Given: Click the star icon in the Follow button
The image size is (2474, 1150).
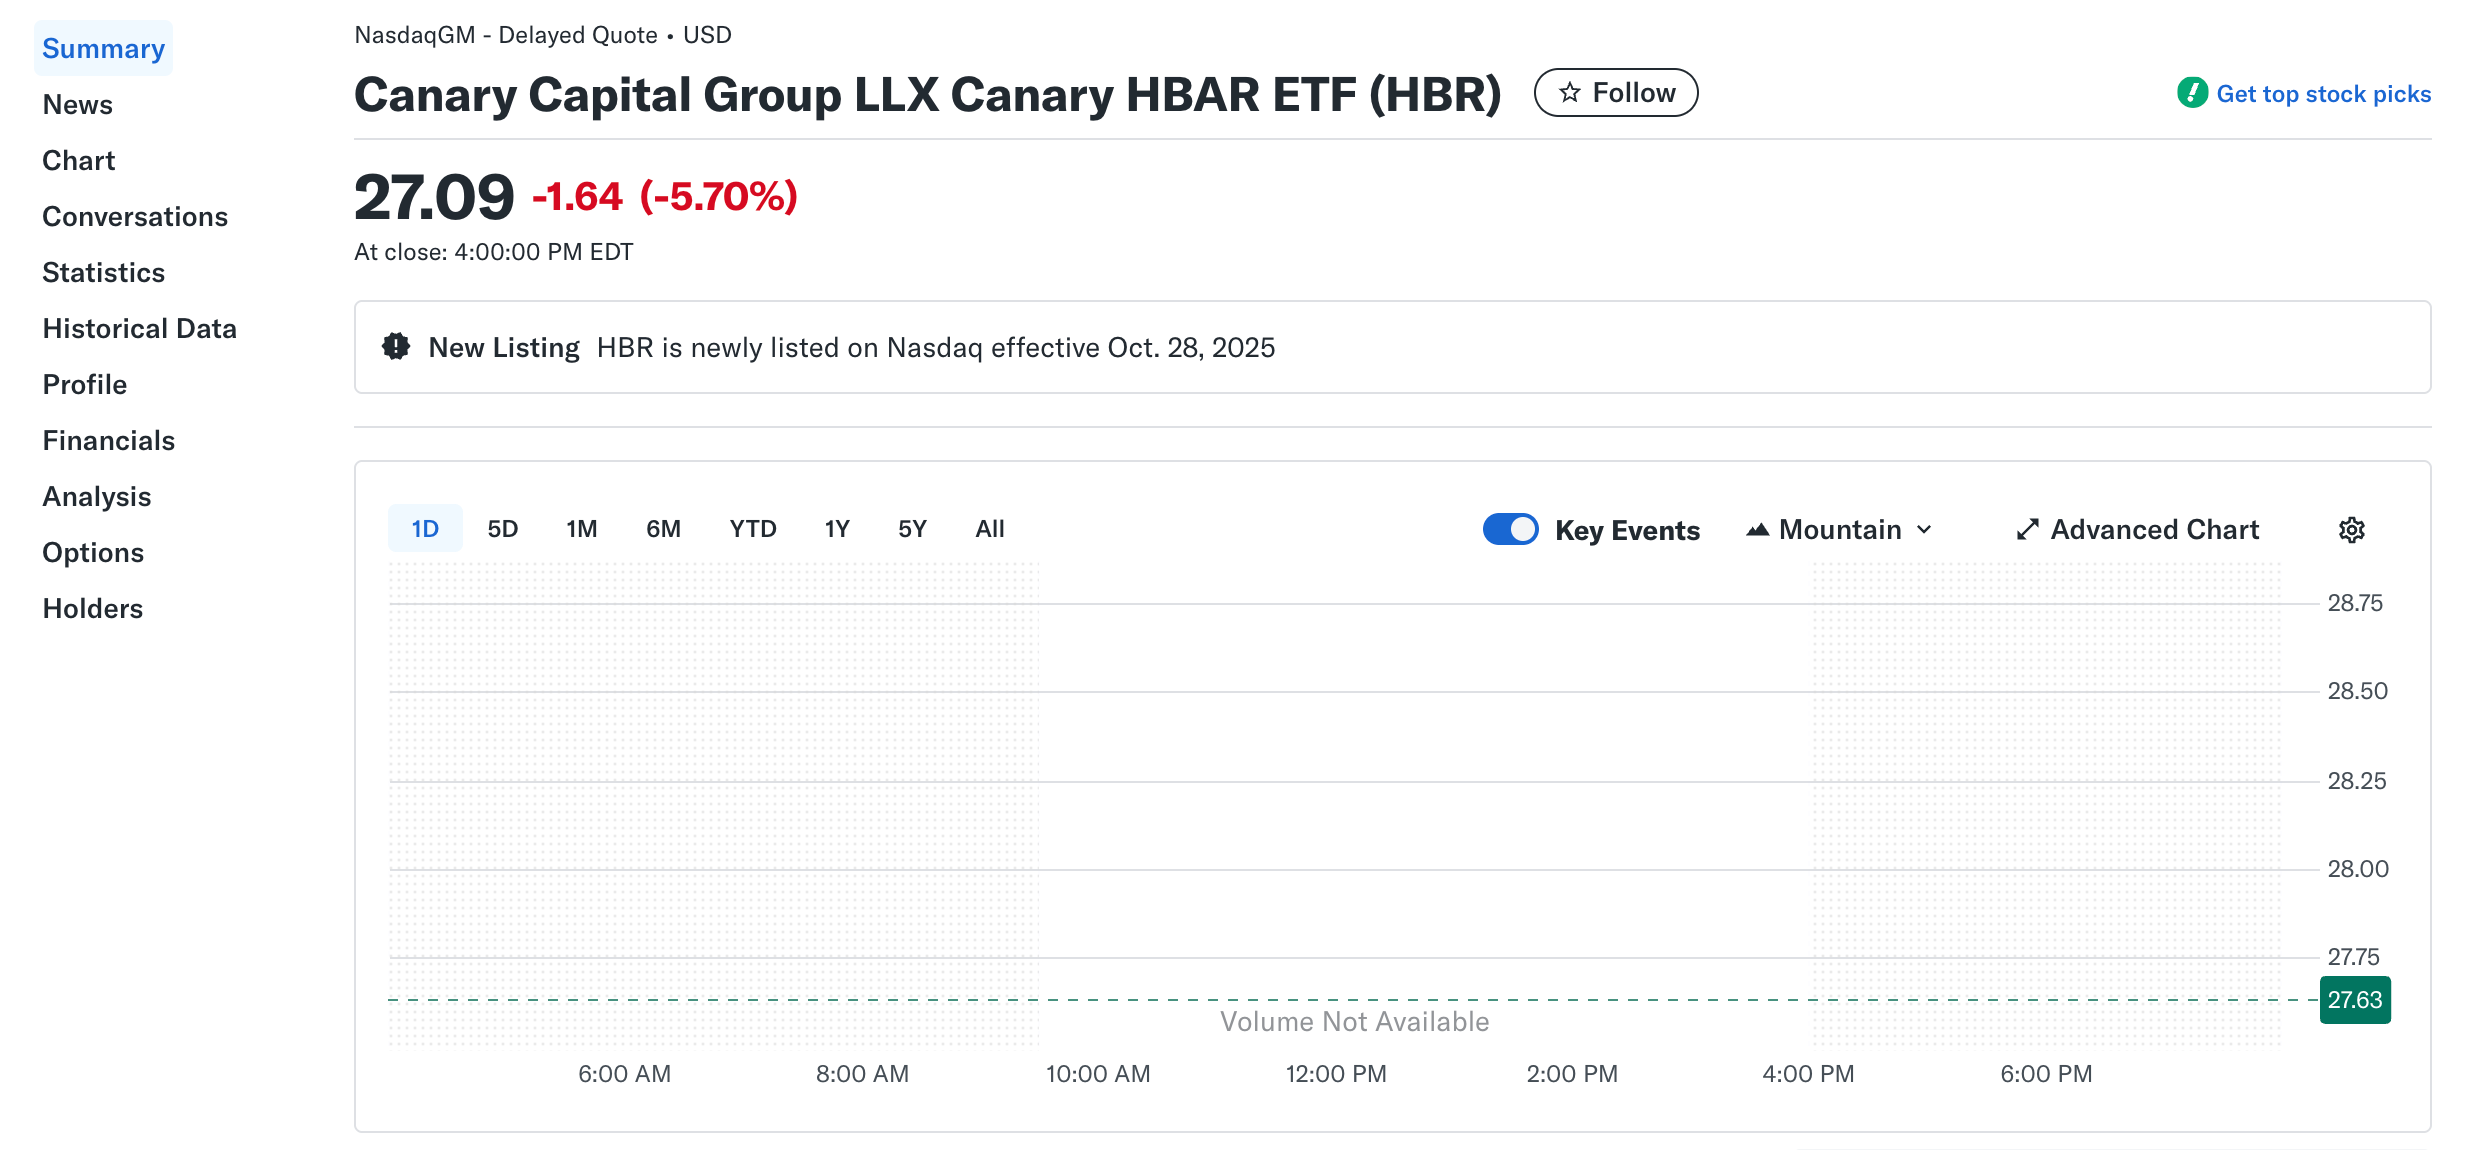Looking at the screenshot, I should [1570, 91].
